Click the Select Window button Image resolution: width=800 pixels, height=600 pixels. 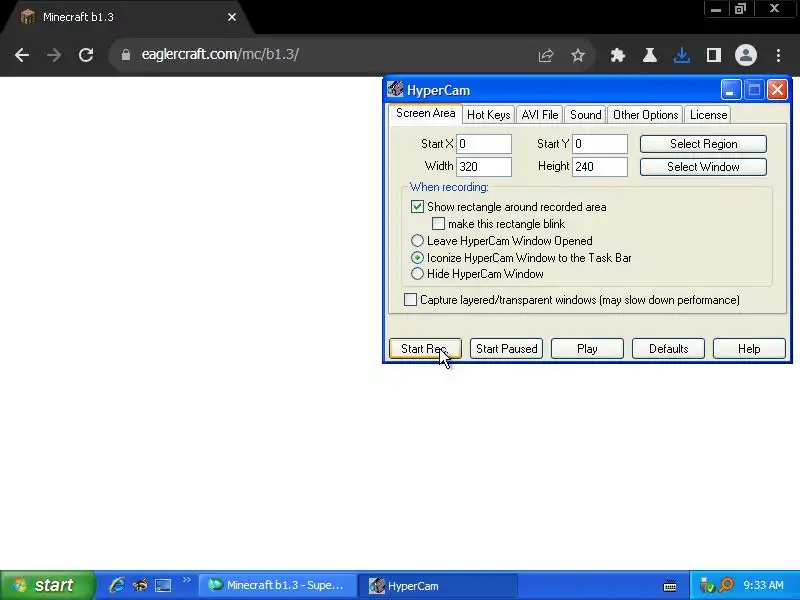click(x=704, y=167)
